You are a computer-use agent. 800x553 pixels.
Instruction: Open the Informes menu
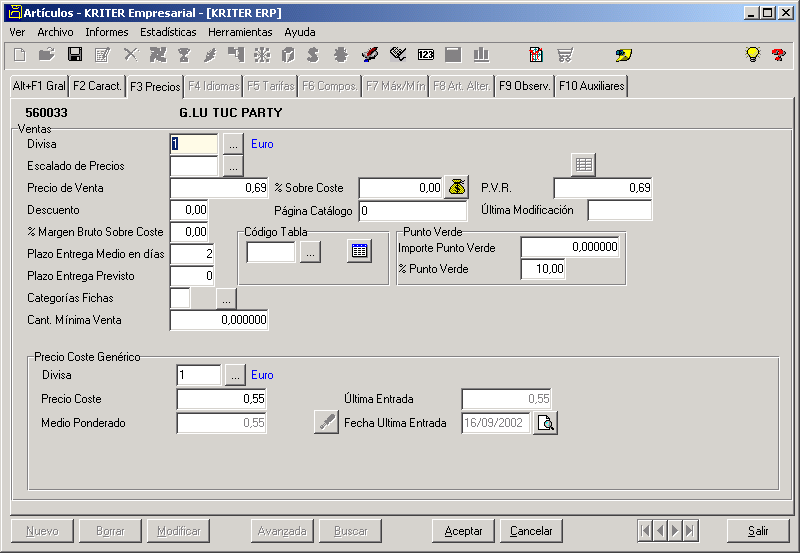tap(107, 32)
